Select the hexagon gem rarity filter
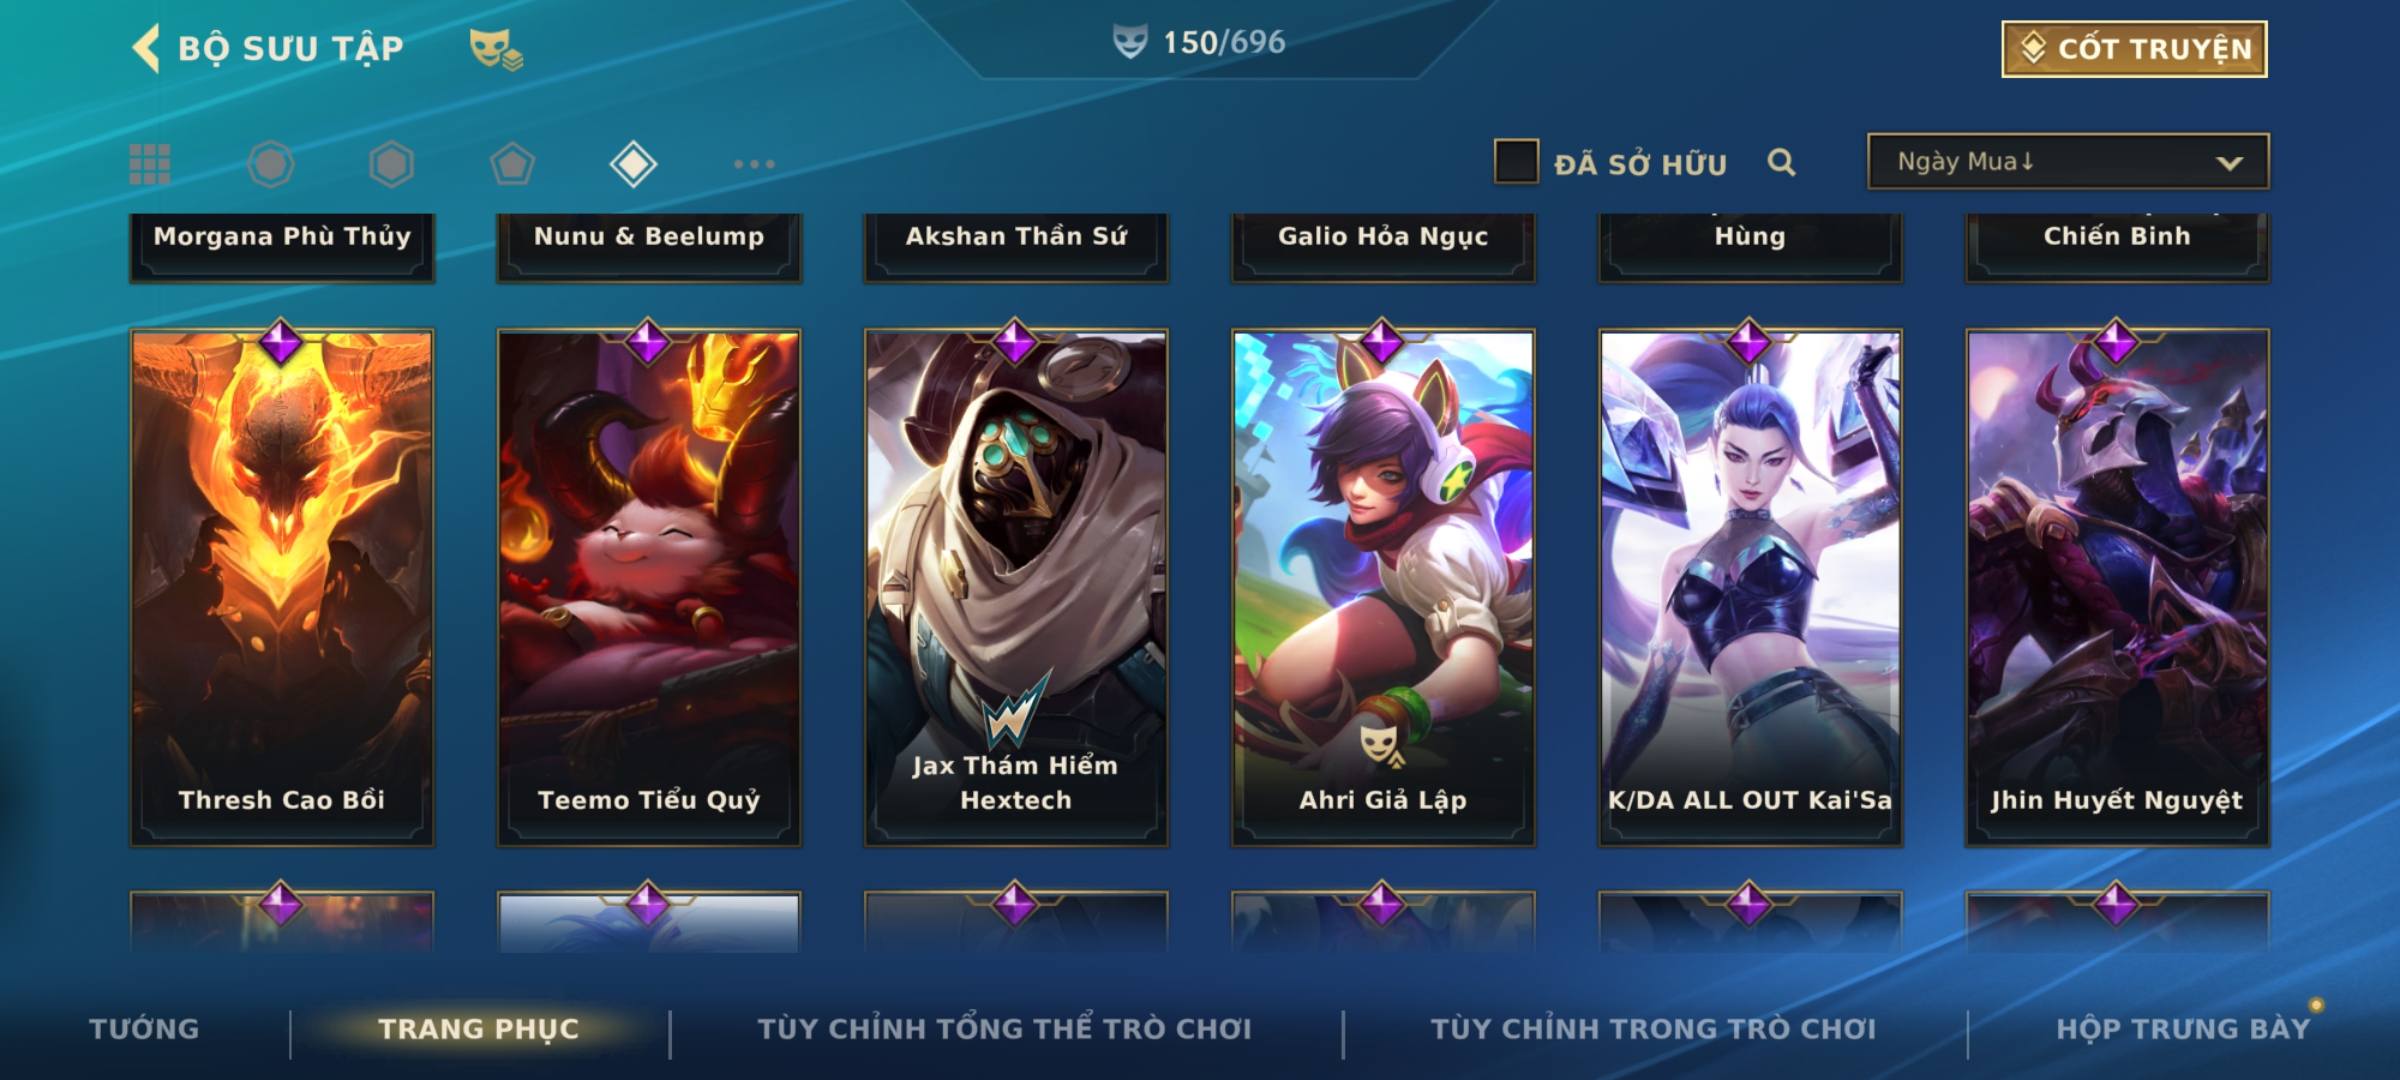 (391, 164)
